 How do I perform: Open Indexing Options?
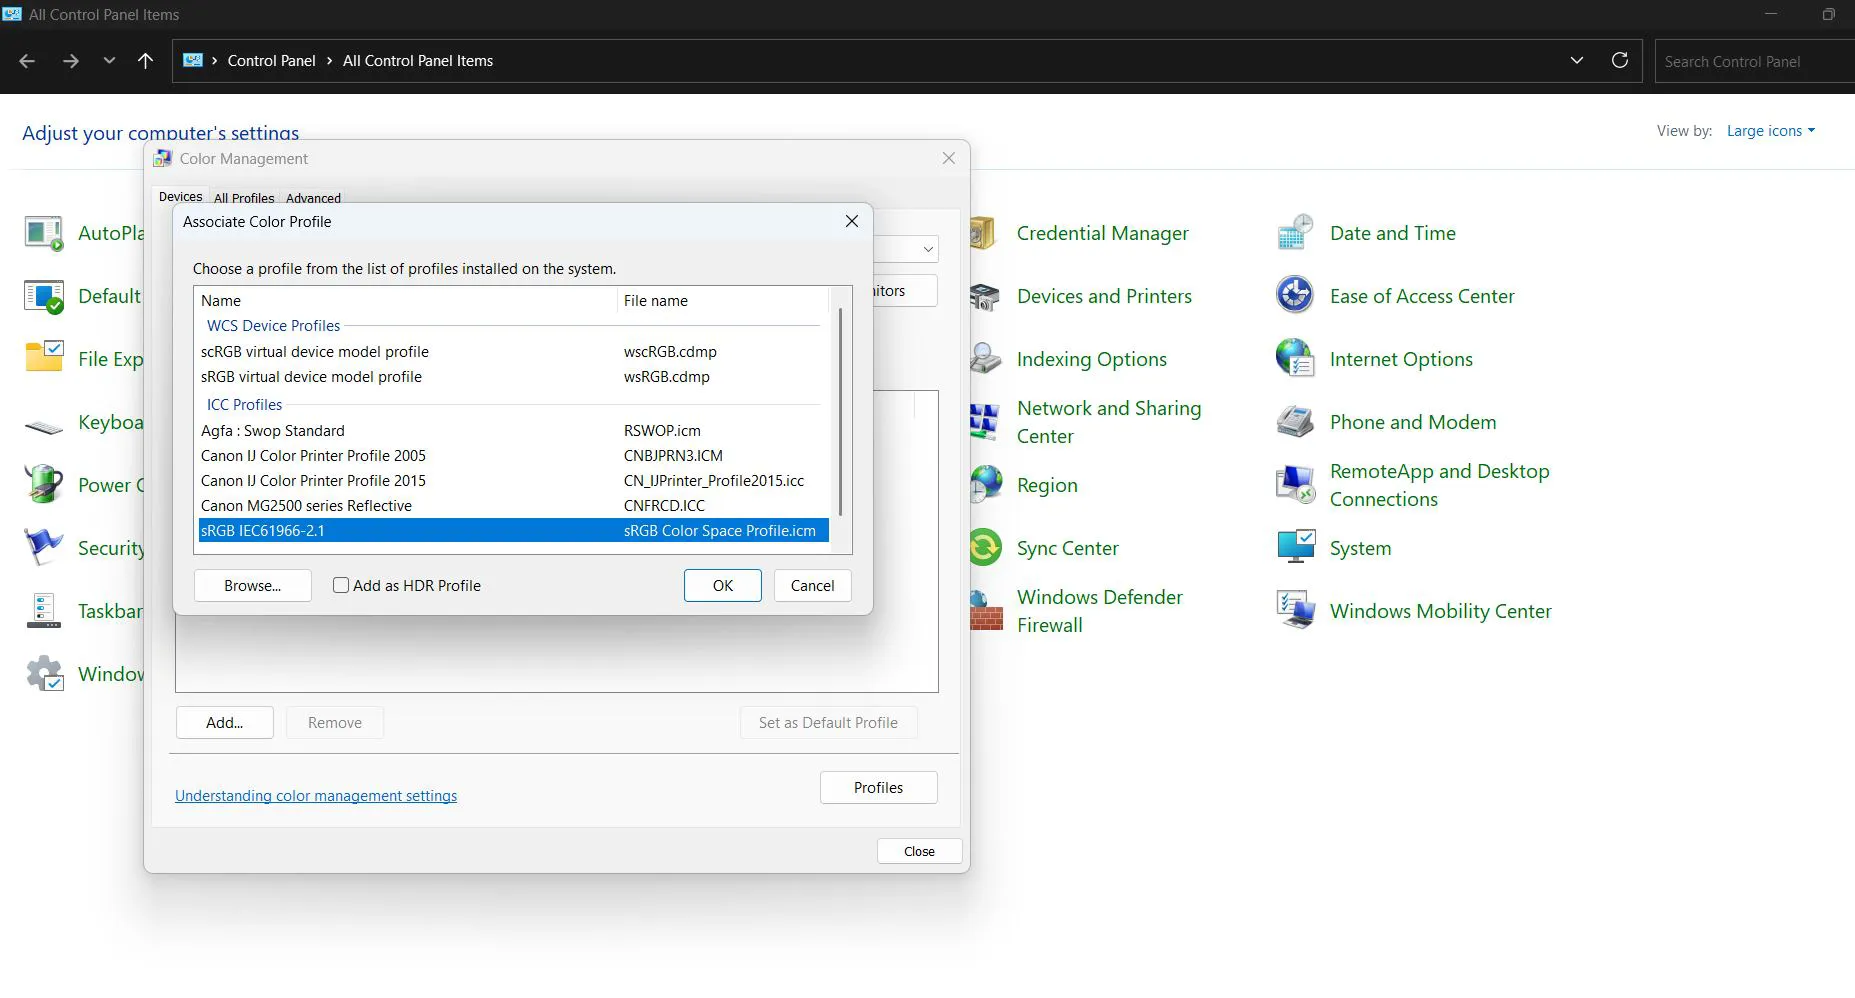click(1090, 359)
